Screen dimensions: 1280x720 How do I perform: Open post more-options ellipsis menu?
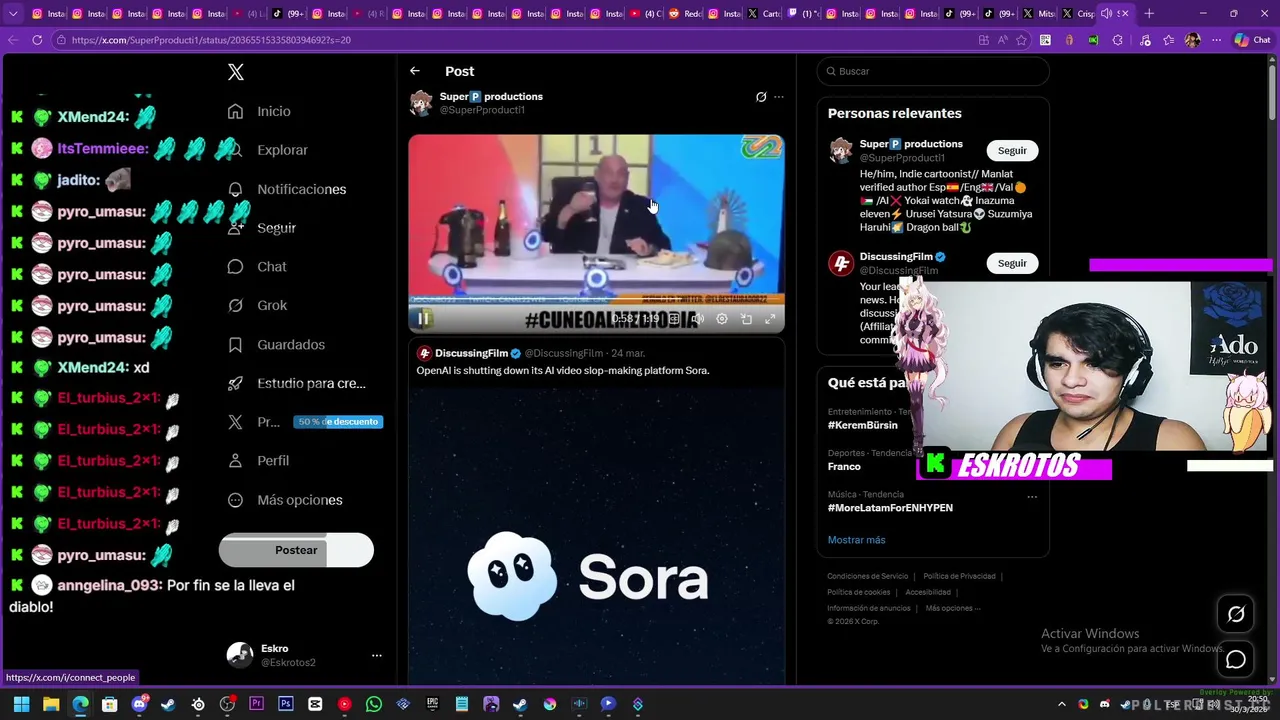pos(779,97)
